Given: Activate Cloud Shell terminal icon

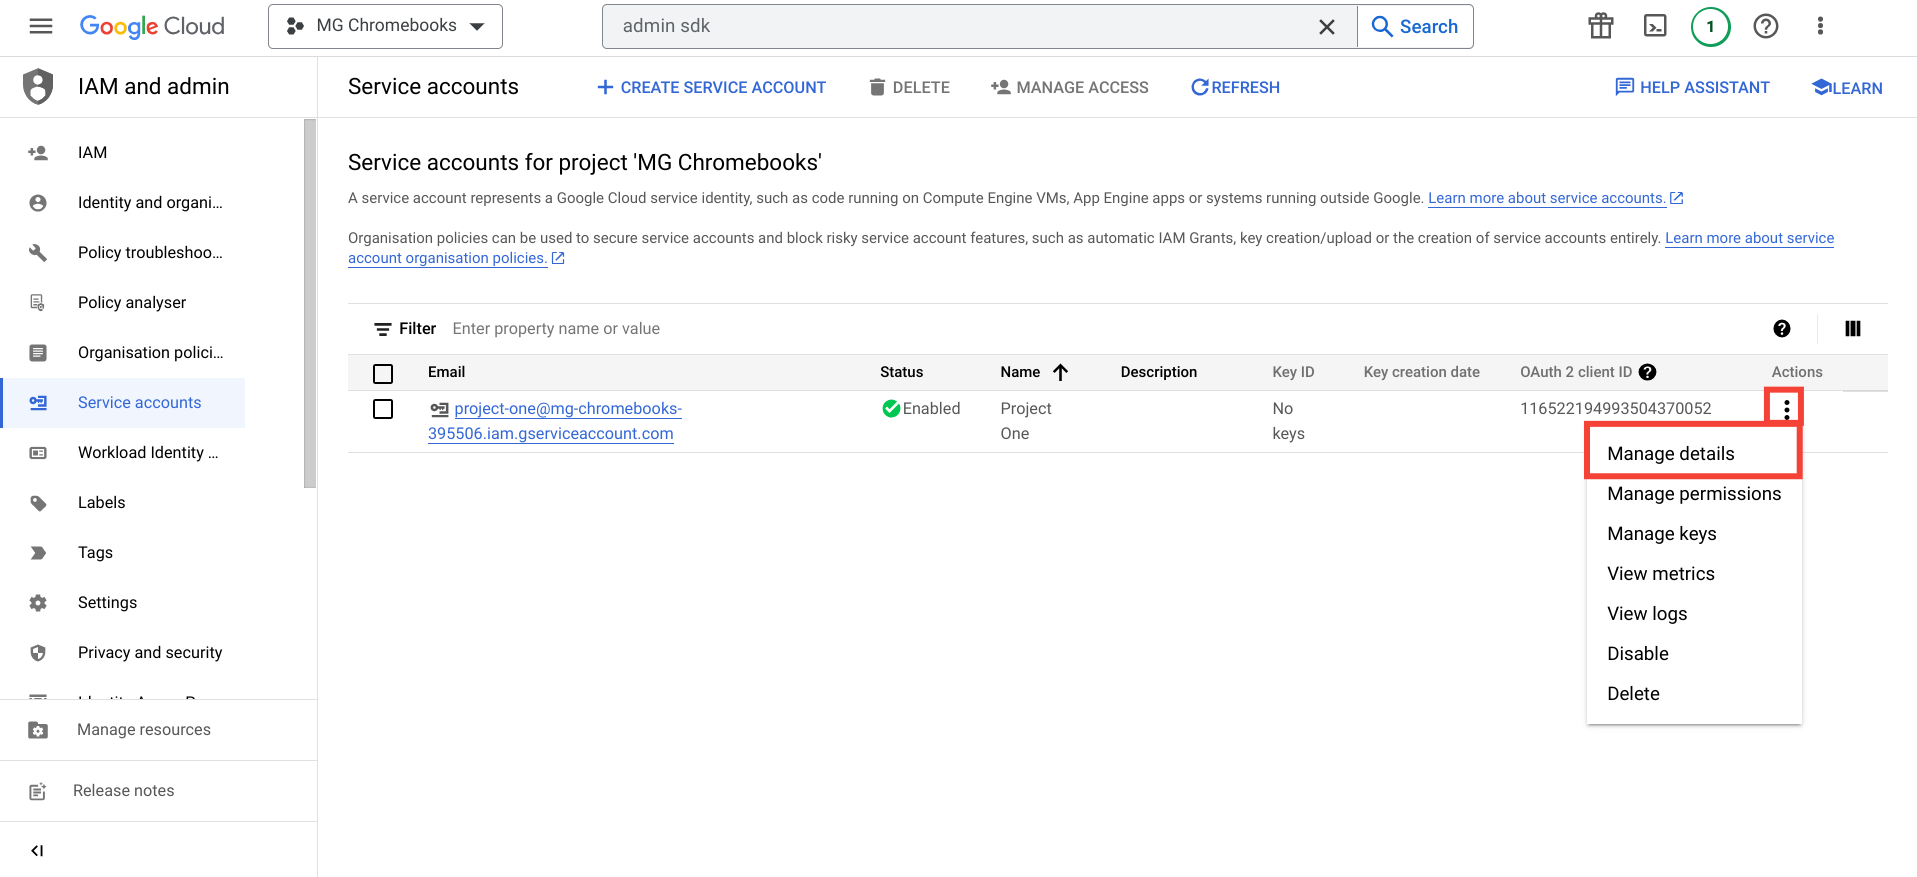Looking at the screenshot, I should (1655, 26).
